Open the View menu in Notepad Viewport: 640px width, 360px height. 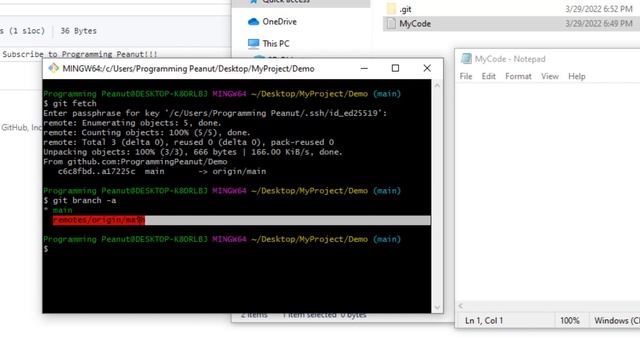[550, 76]
